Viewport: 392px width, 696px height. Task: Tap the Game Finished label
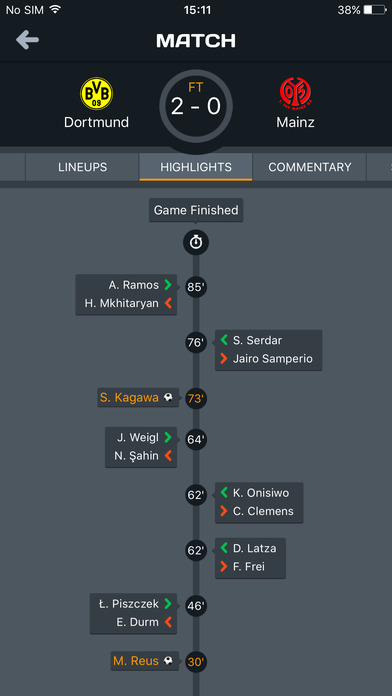click(x=196, y=210)
